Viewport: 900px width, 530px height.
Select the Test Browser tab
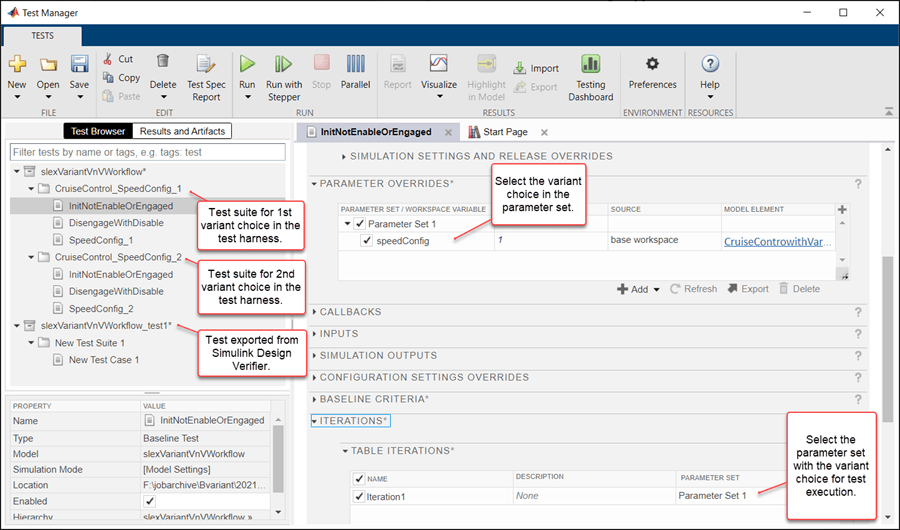[x=98, y=131]
